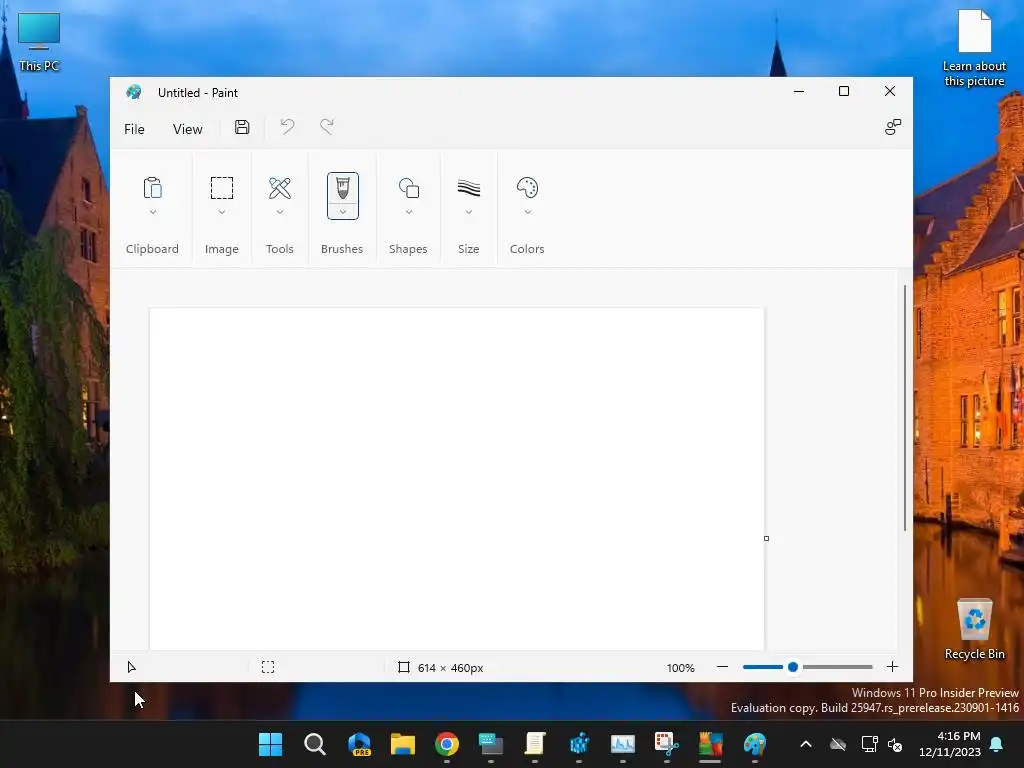Open the Size line-thickness icon
This screenshot has width=1024, height=768.
click(469, 188)
